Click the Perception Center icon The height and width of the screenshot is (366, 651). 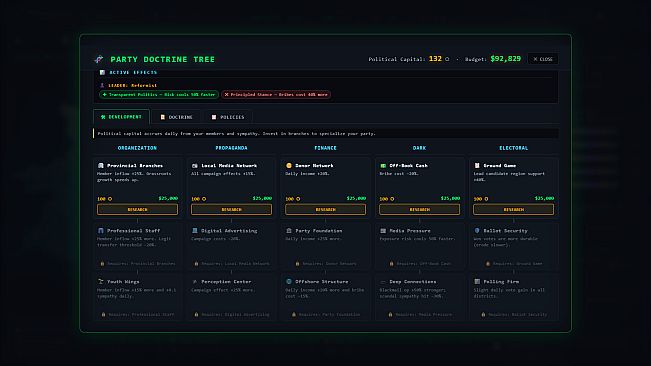195,281
